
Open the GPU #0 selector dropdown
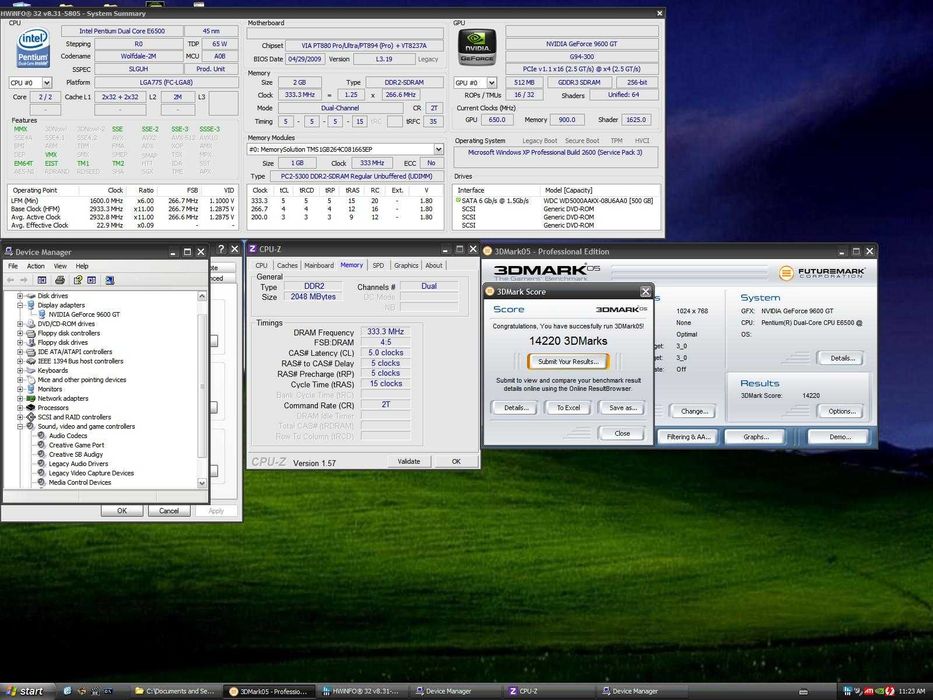pos(491,83)
